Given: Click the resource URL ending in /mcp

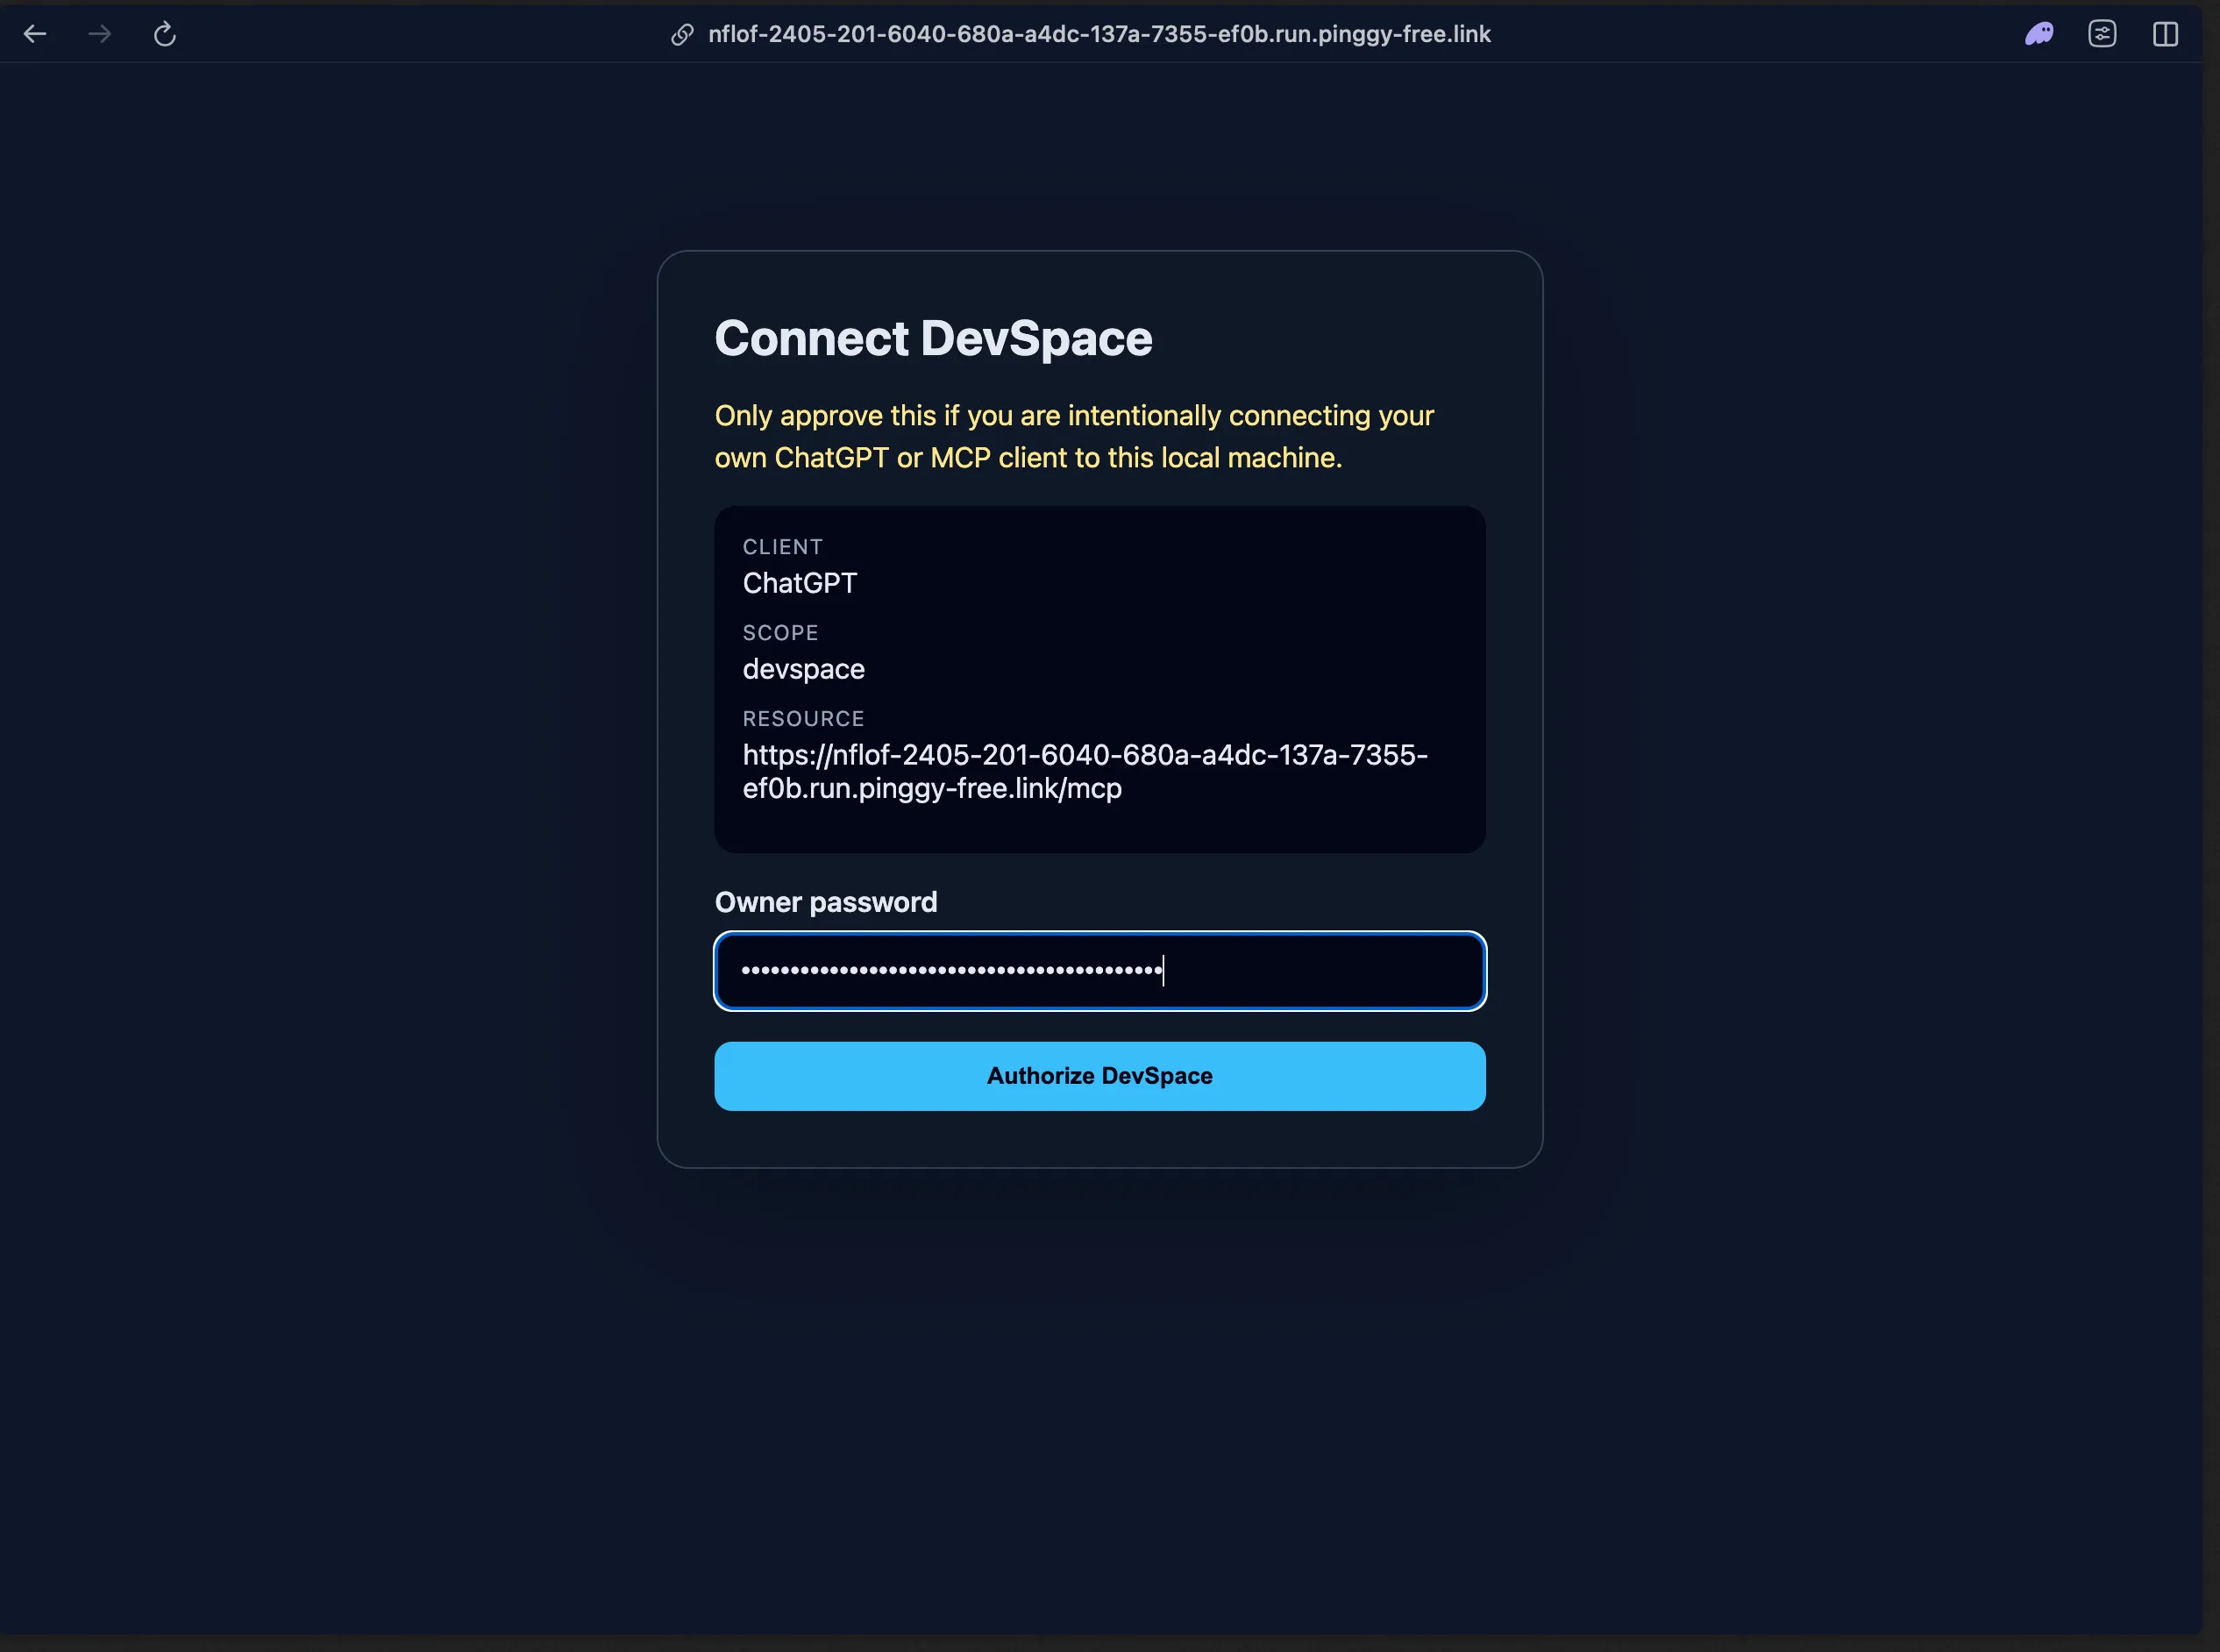Looking at the screenshot, I should click(1085, 771).
